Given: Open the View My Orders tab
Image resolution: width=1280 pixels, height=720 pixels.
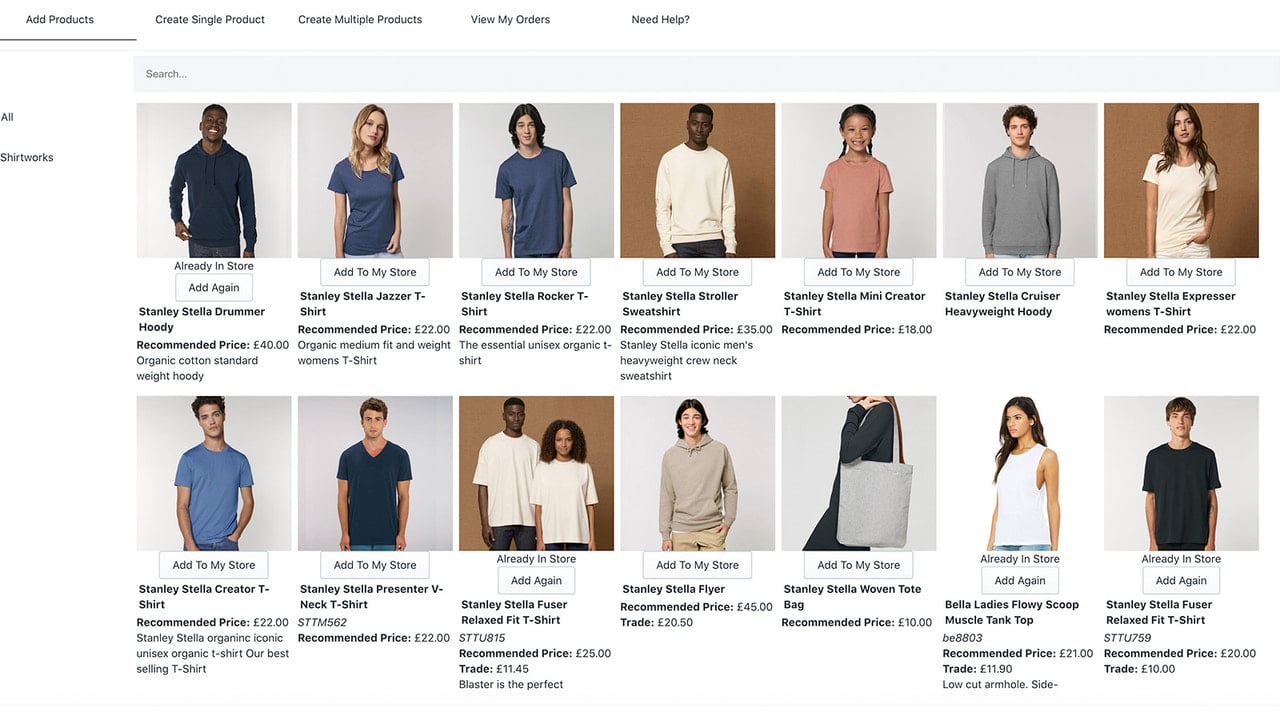Looking at the screenshot, I should click(x=510, y=19).
